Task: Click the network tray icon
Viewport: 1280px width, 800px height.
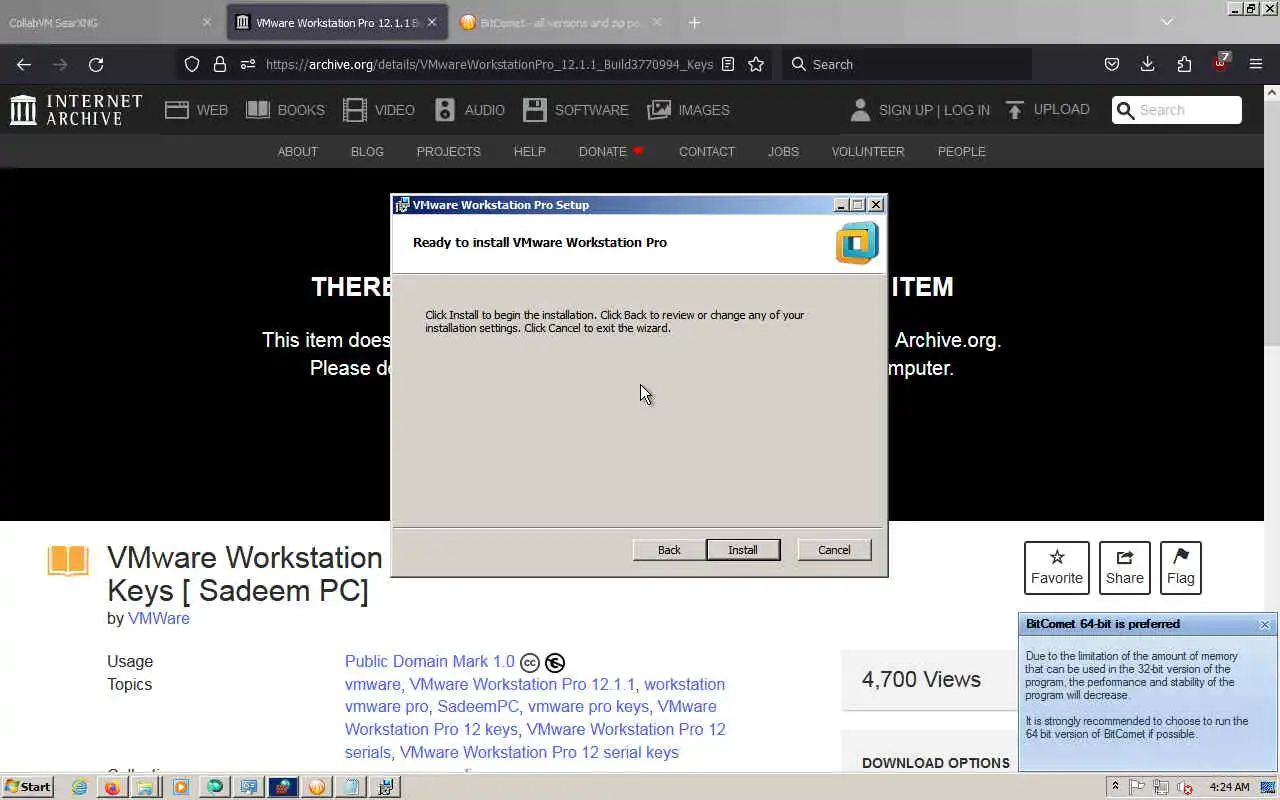Action: [x=1162, y=787]
